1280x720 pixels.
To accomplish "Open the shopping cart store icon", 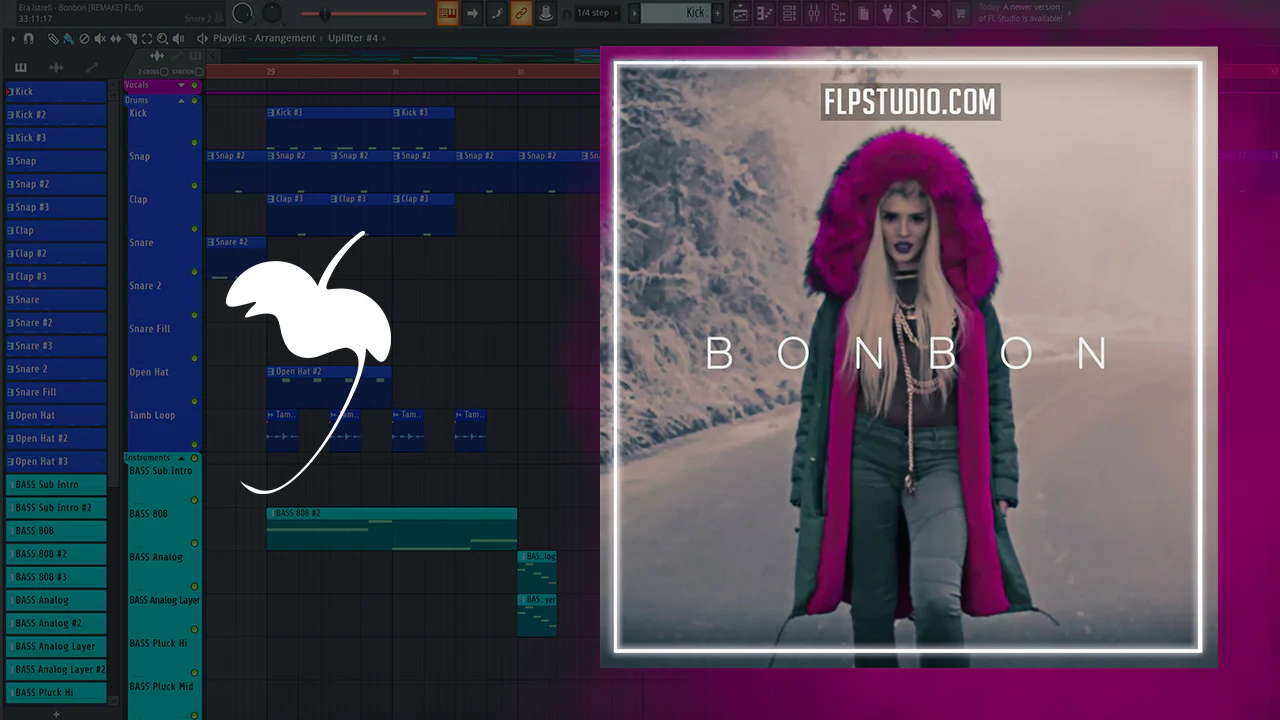I will coord(960,13).
